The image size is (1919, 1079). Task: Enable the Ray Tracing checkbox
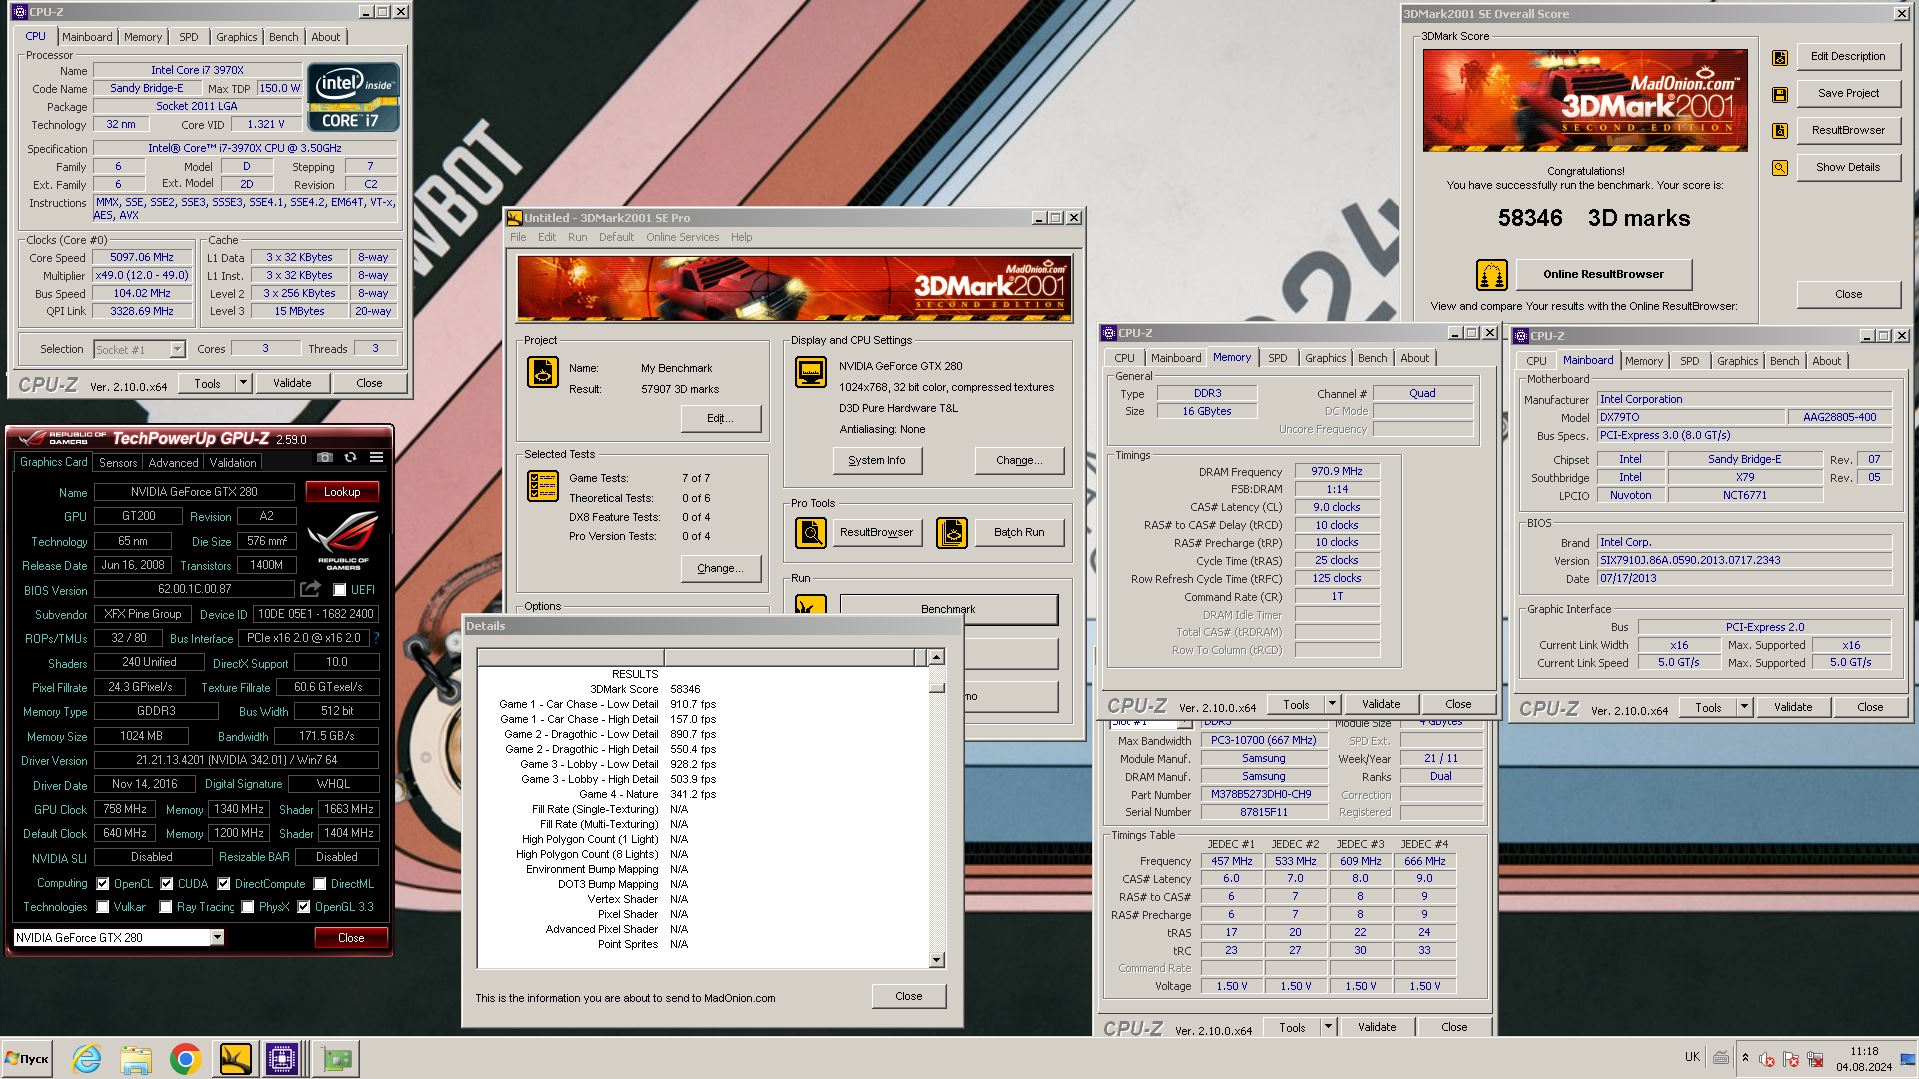tap(165, 907)
